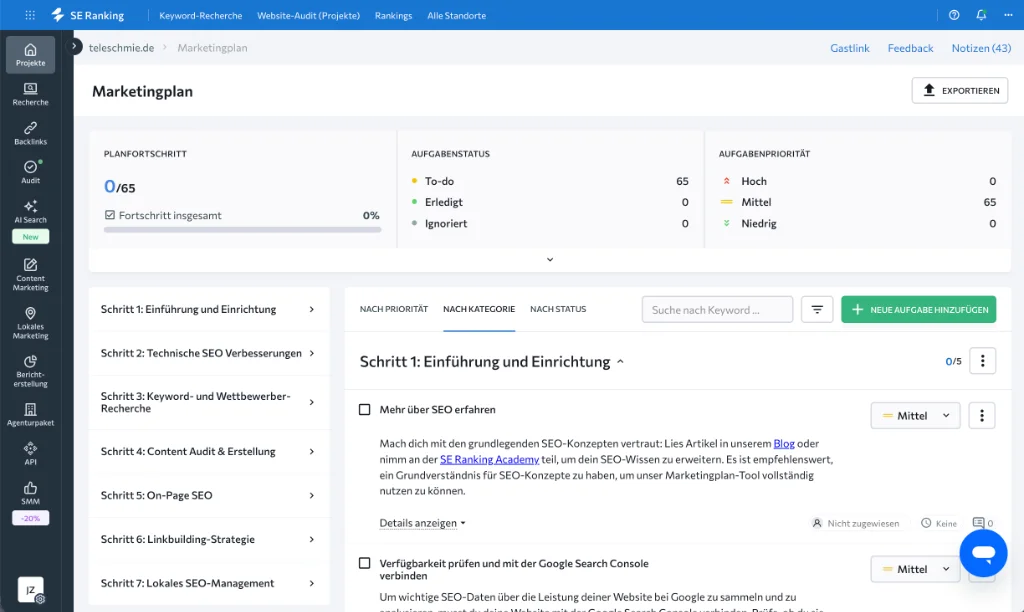This screenshot has width=1024, height=612.
Task: Open Content Marketing in the sidebar
Action: coord(31,274)
